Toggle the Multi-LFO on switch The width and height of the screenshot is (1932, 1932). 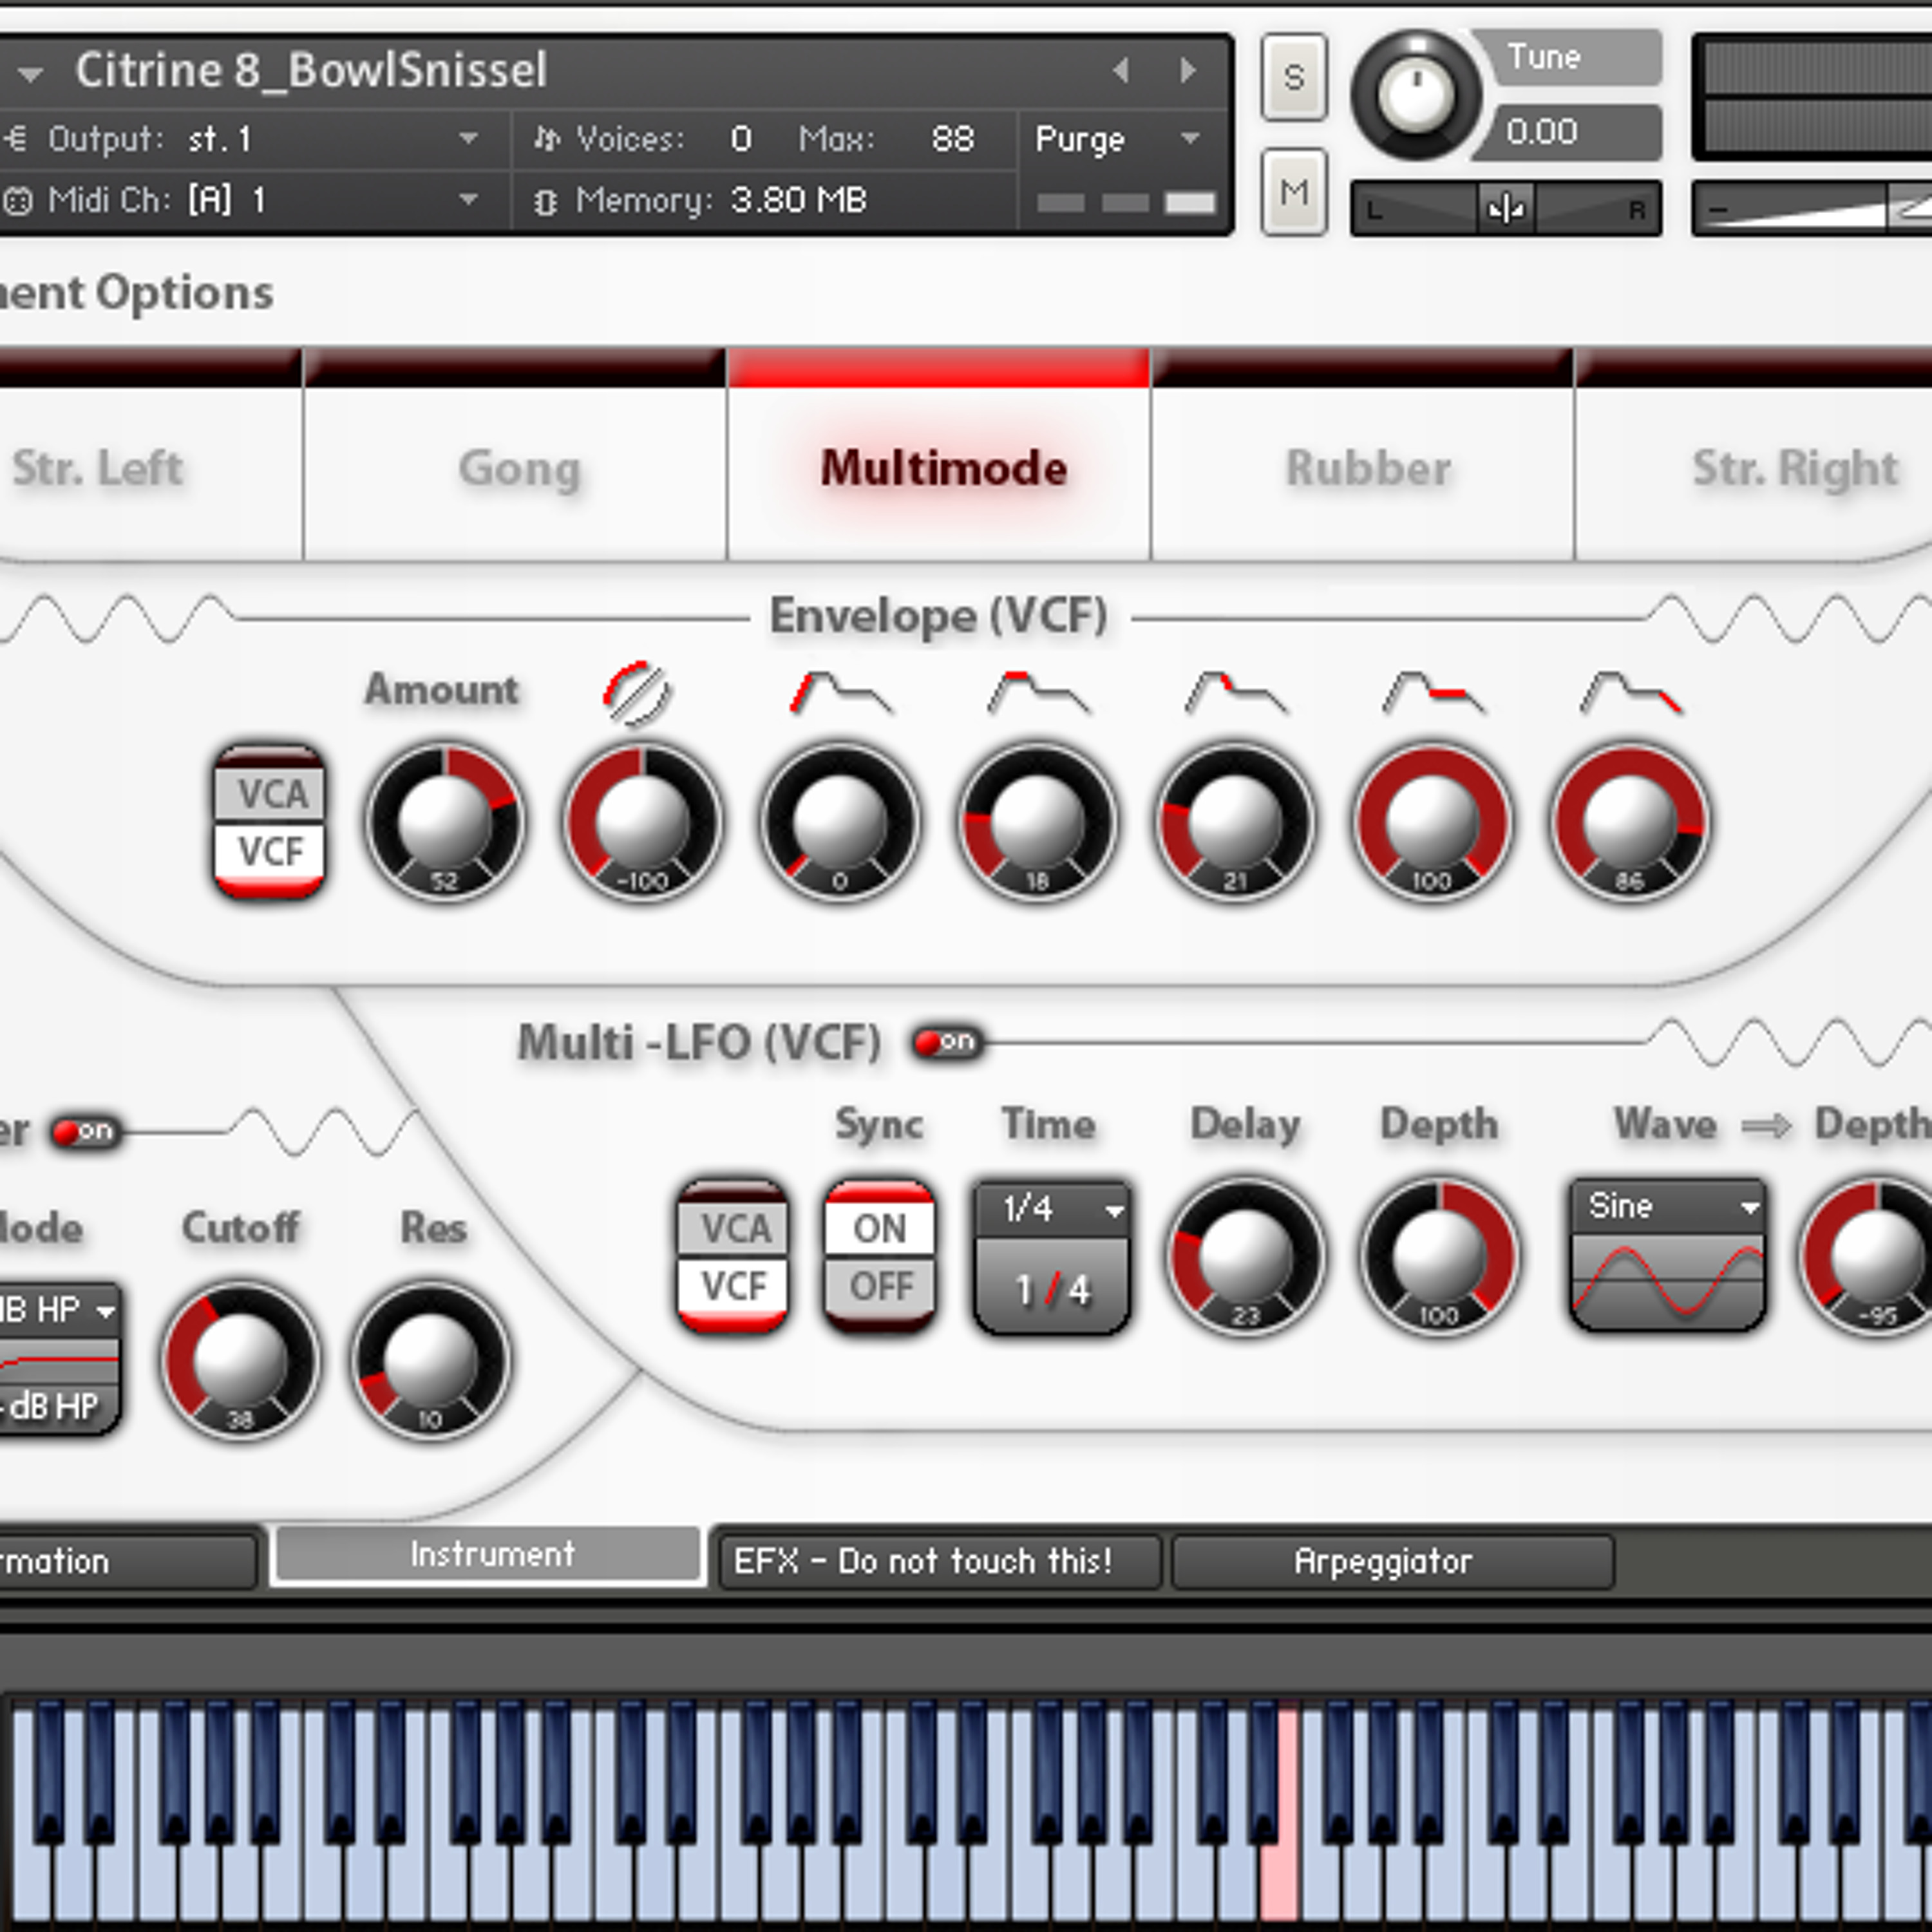947,1042
